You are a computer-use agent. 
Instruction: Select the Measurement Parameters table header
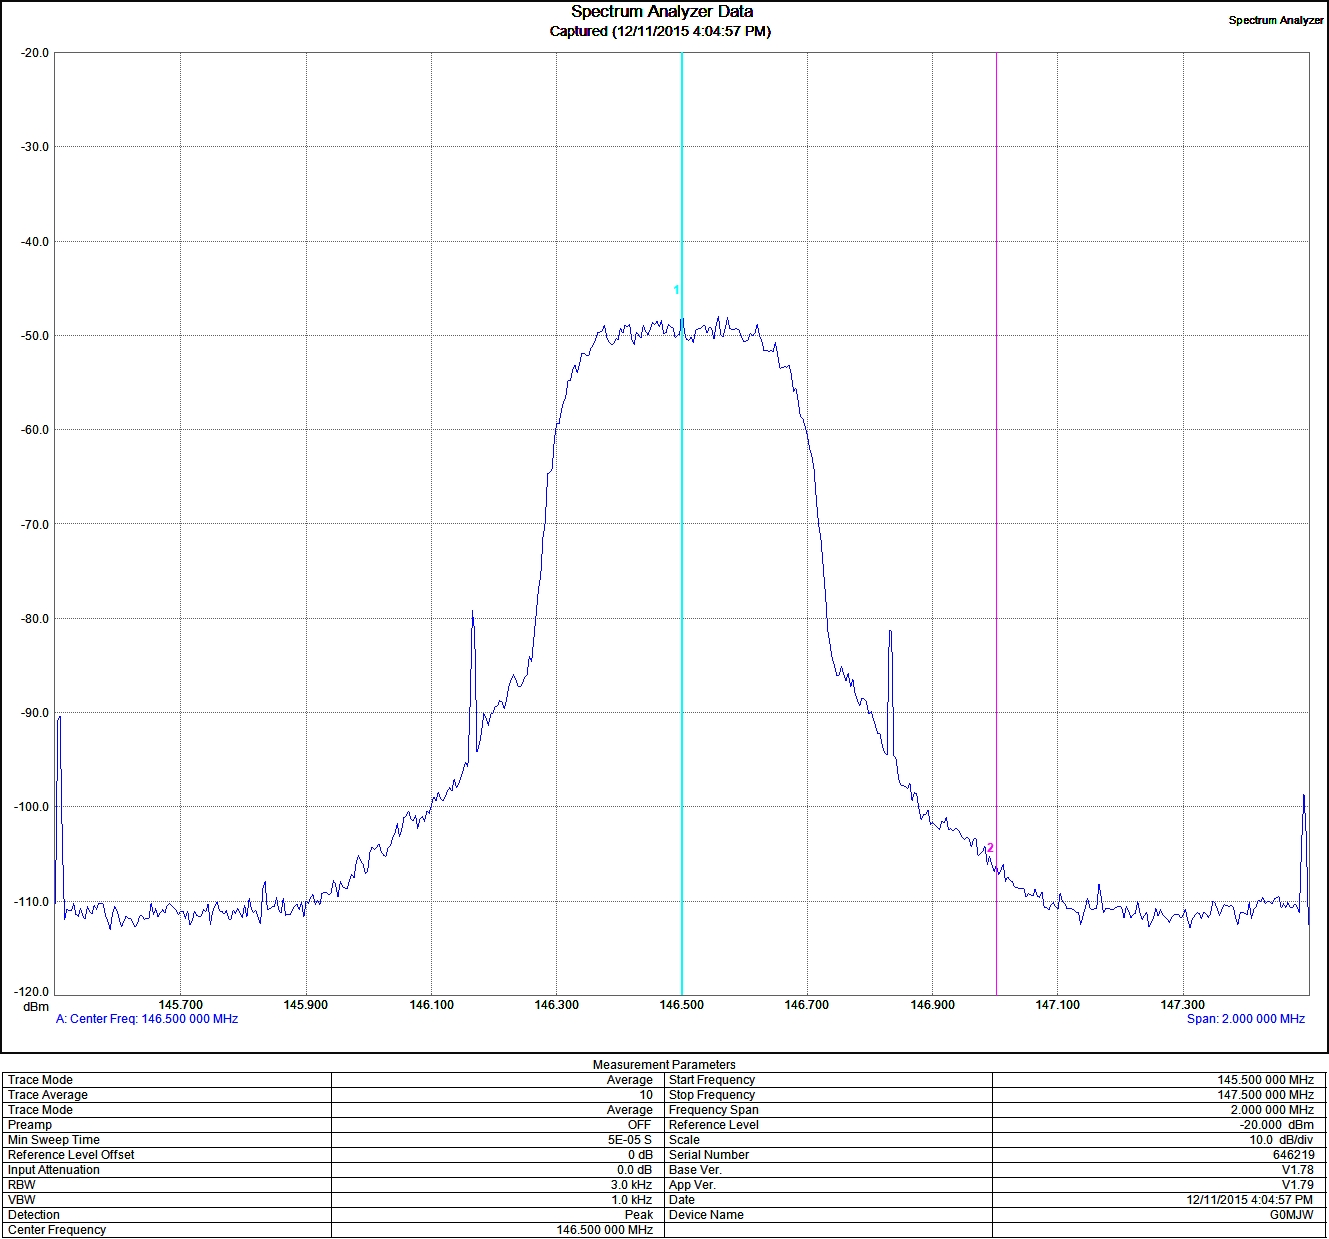[x=664, y=1065]
